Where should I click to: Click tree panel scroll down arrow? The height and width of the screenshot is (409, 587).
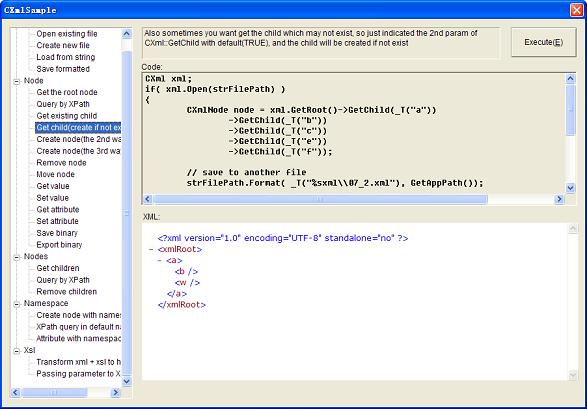pyautogui.click(x=127, y=381)
